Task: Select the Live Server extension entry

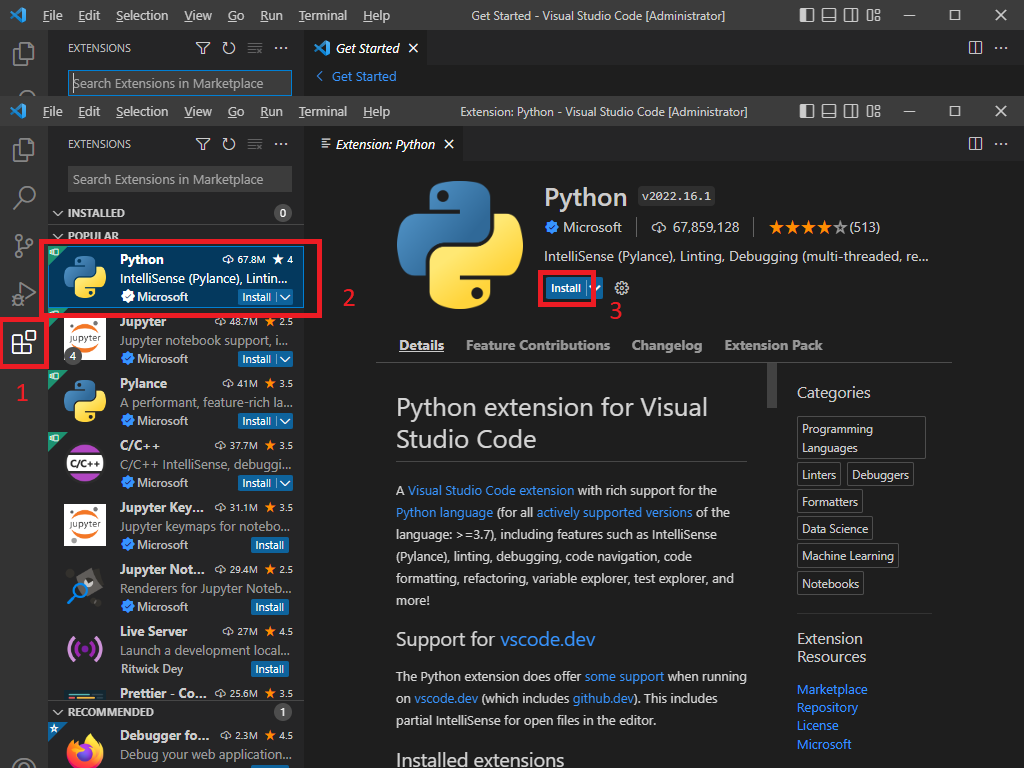Action: 176,650
